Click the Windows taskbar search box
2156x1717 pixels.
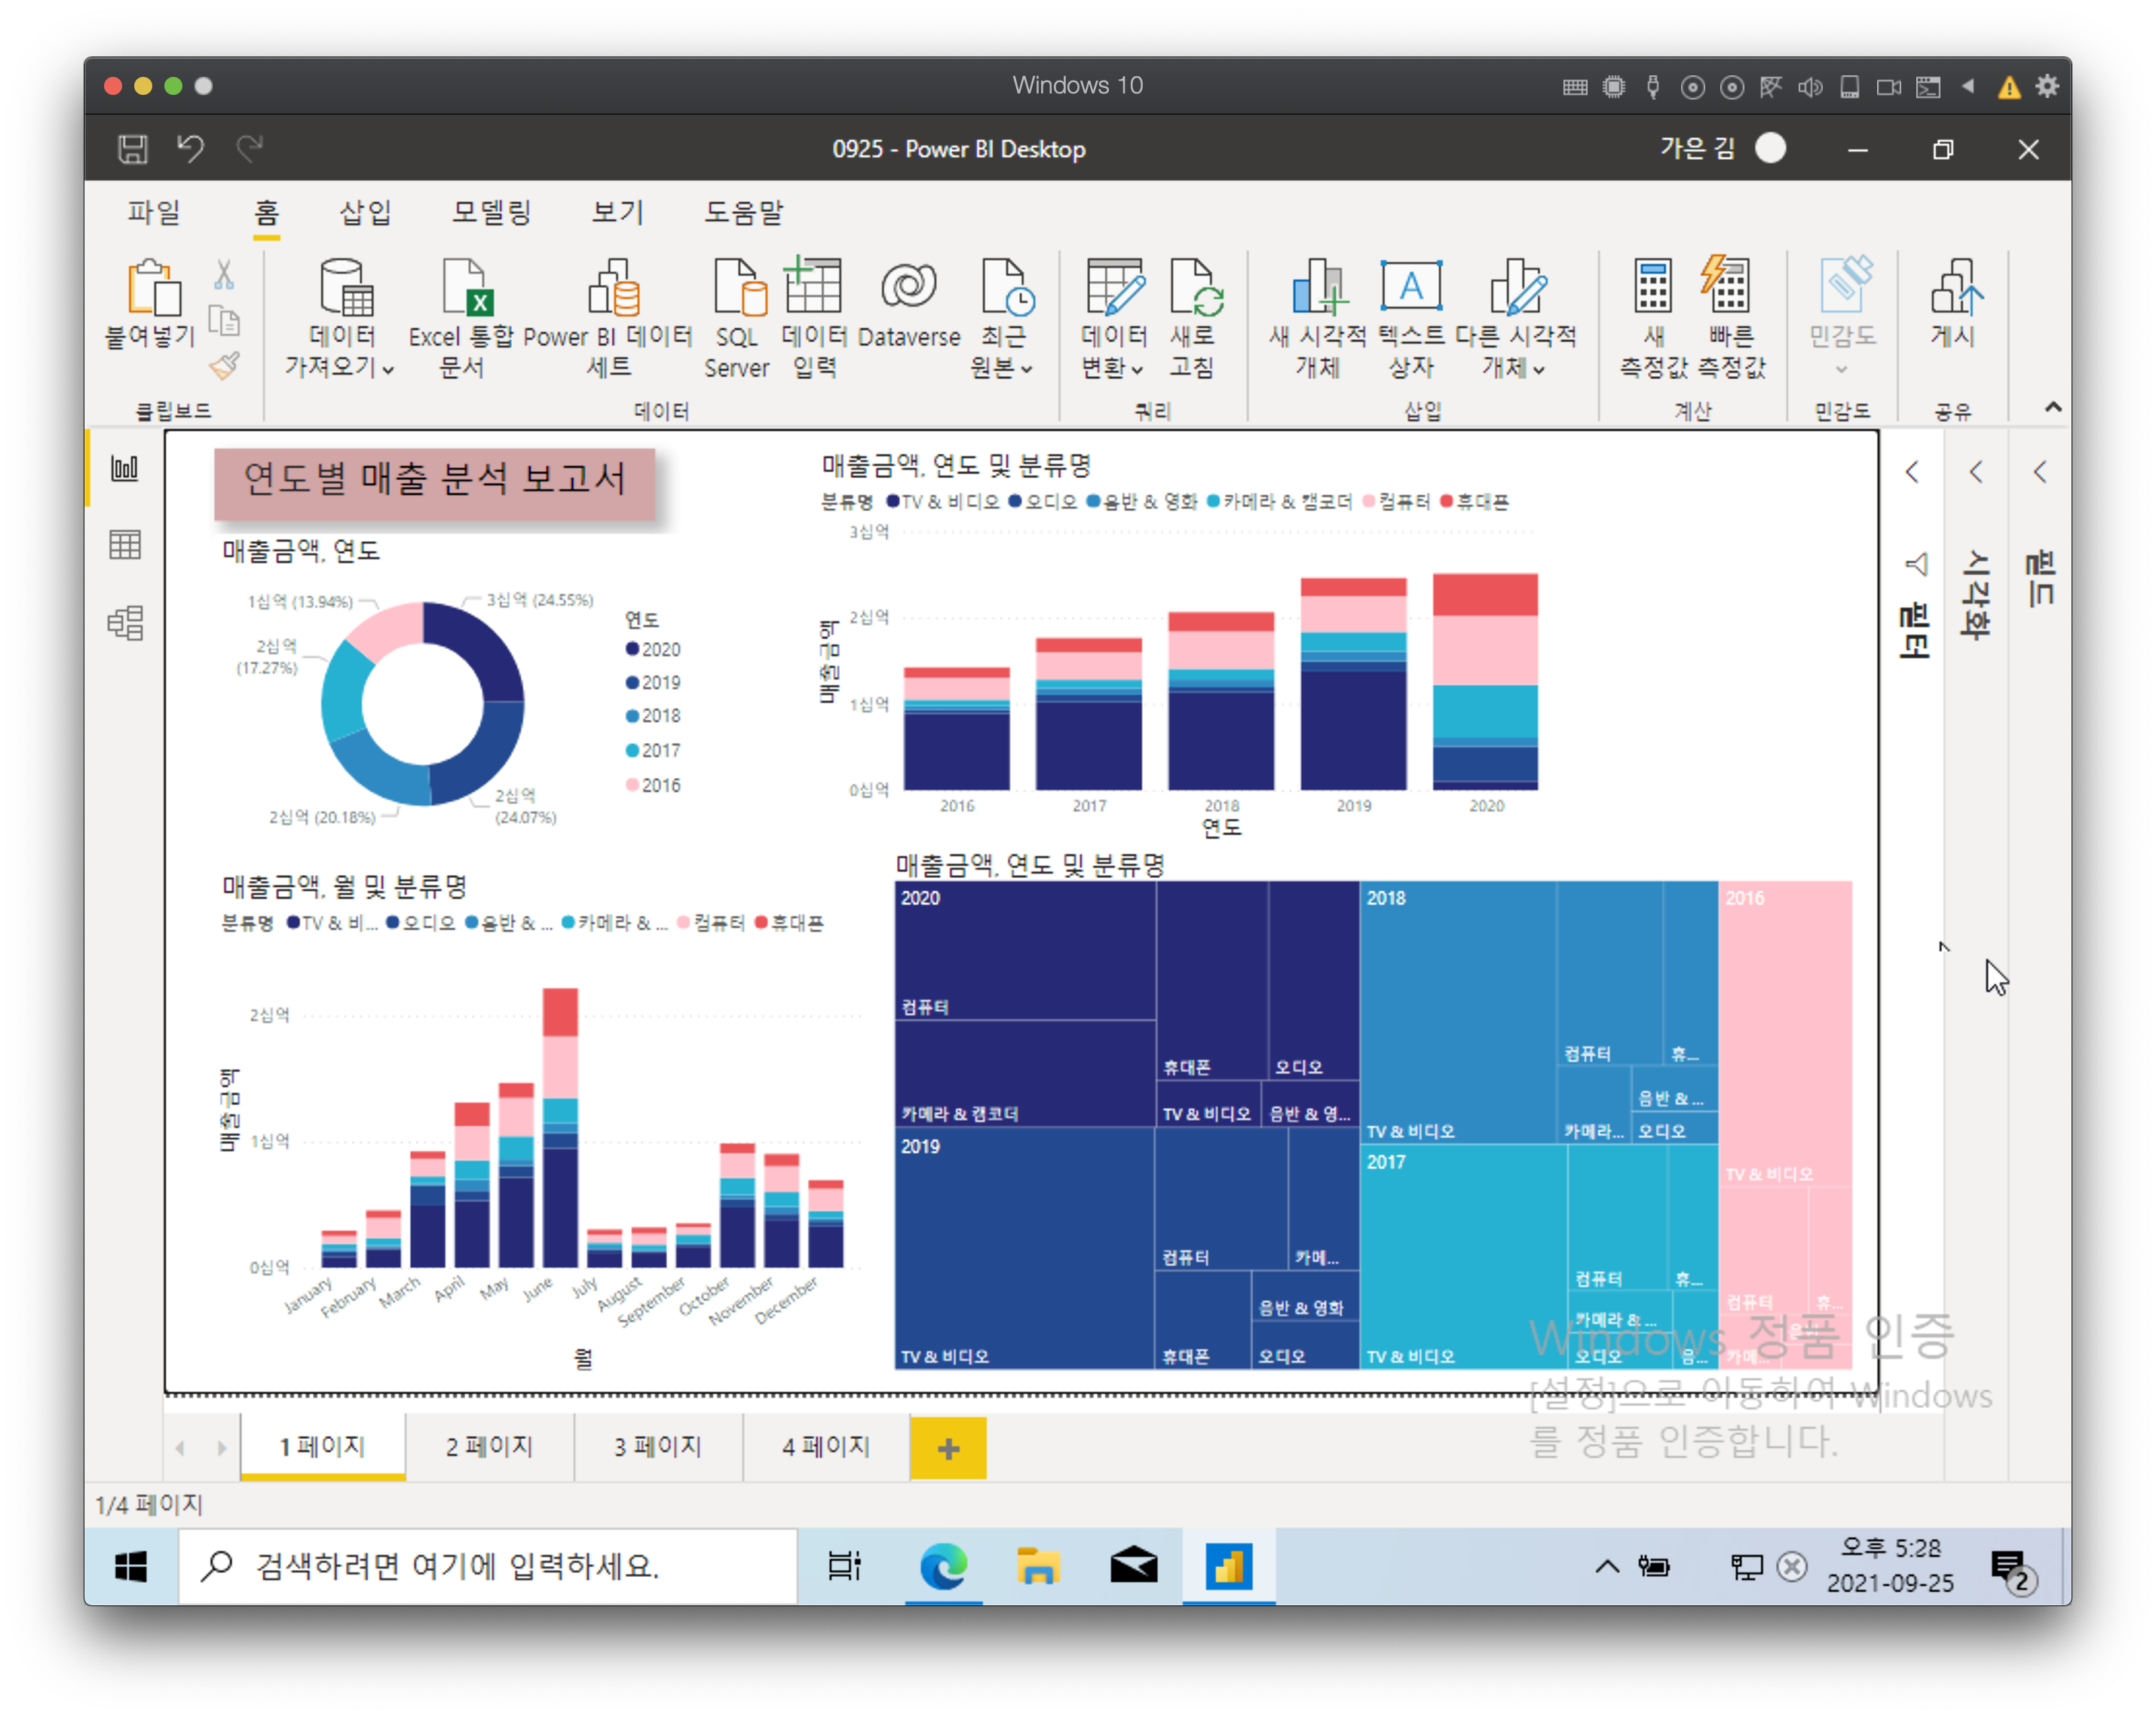point(488,1565)
